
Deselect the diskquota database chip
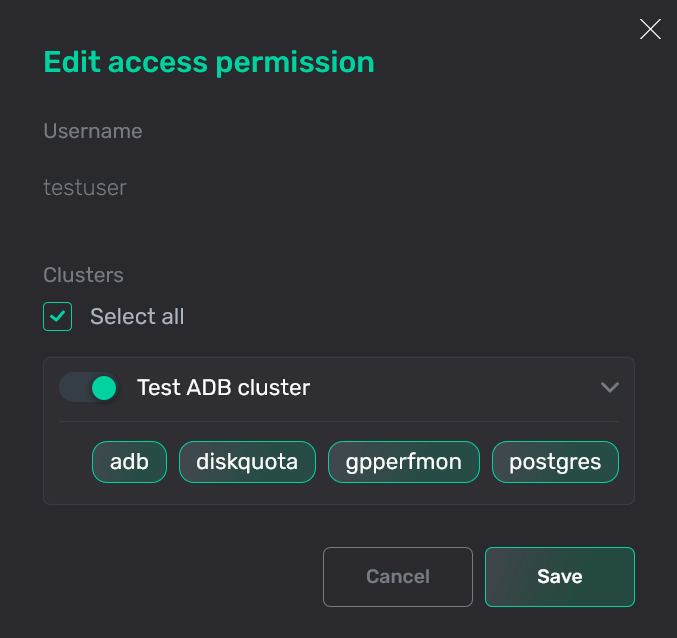[247, 462]
